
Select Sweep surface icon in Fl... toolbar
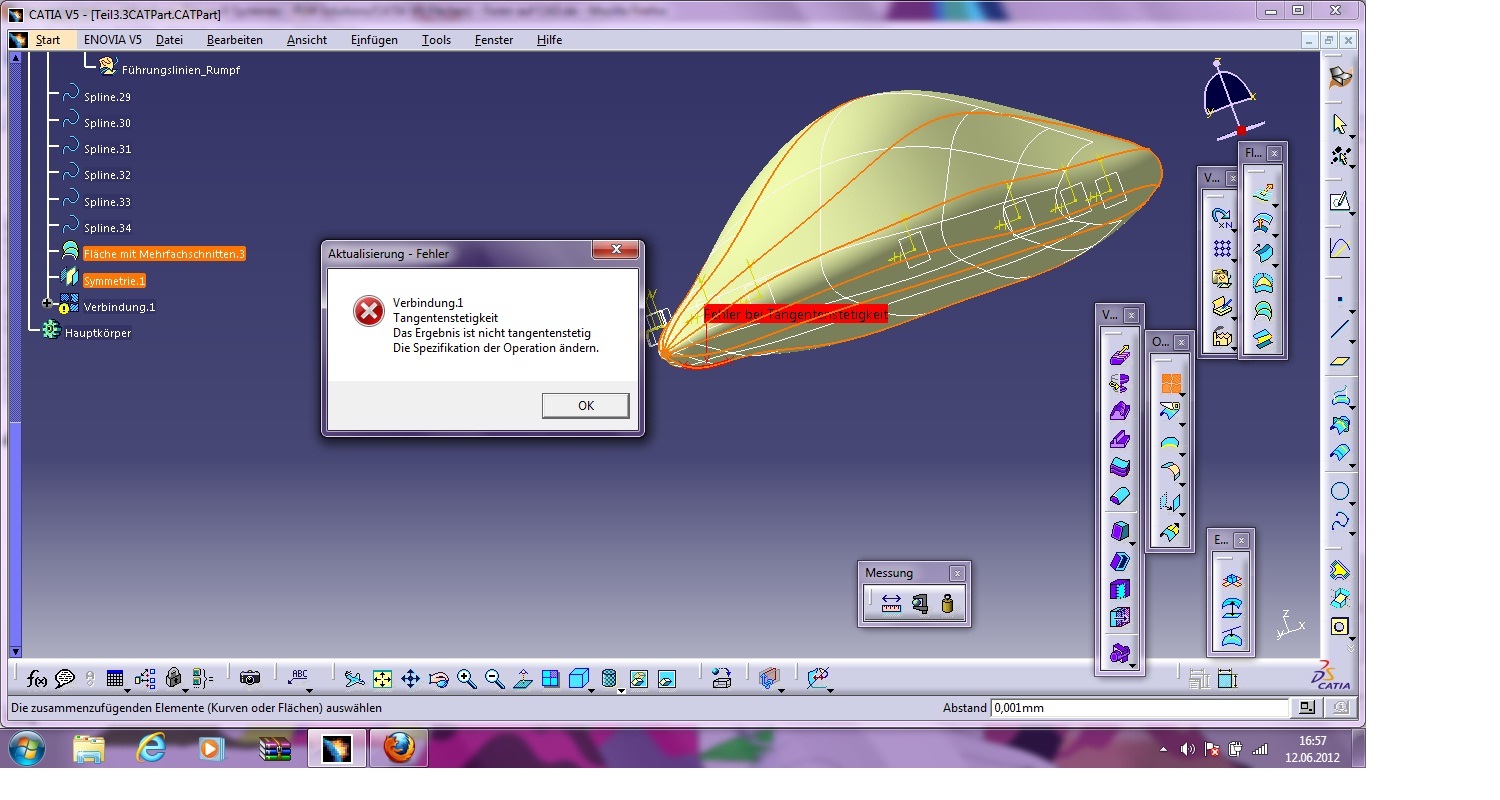pos(1263,223)
